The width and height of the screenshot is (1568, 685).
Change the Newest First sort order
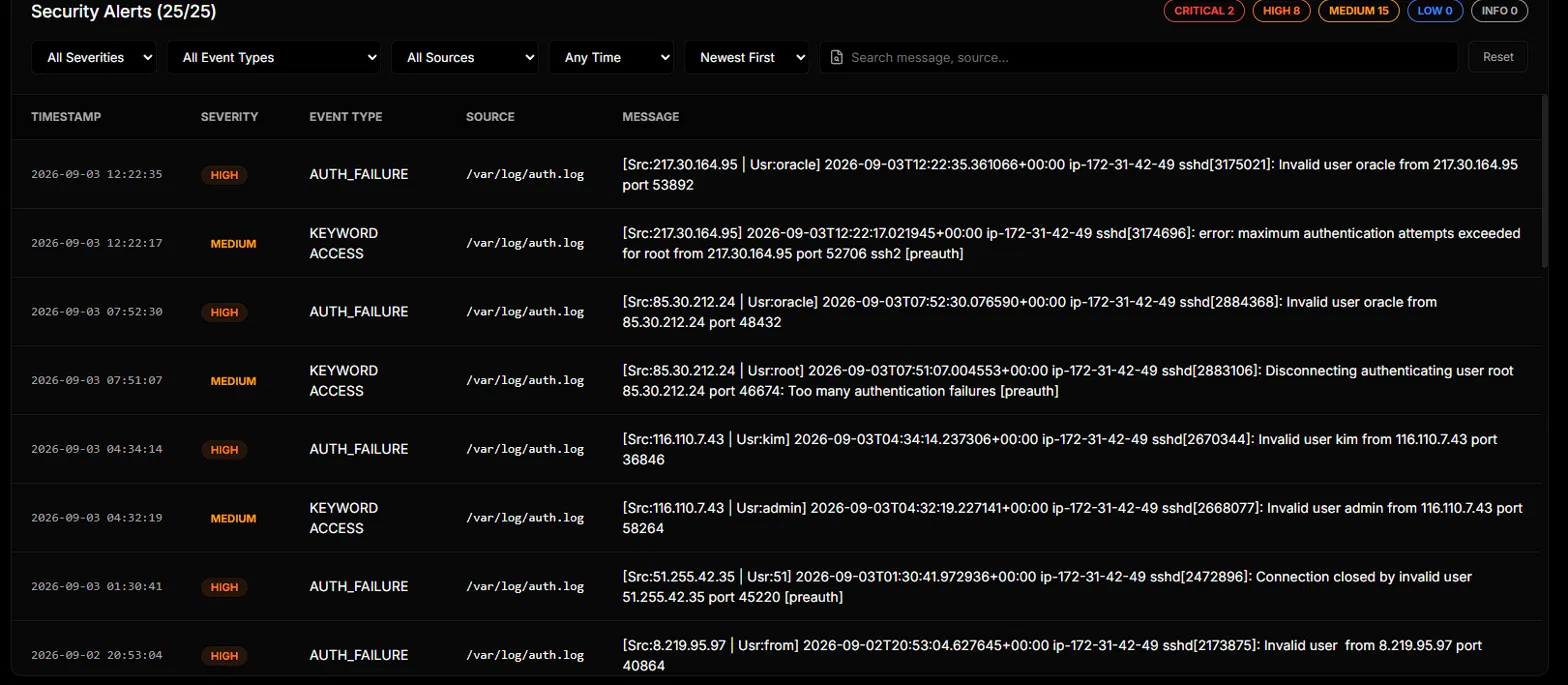746,57
